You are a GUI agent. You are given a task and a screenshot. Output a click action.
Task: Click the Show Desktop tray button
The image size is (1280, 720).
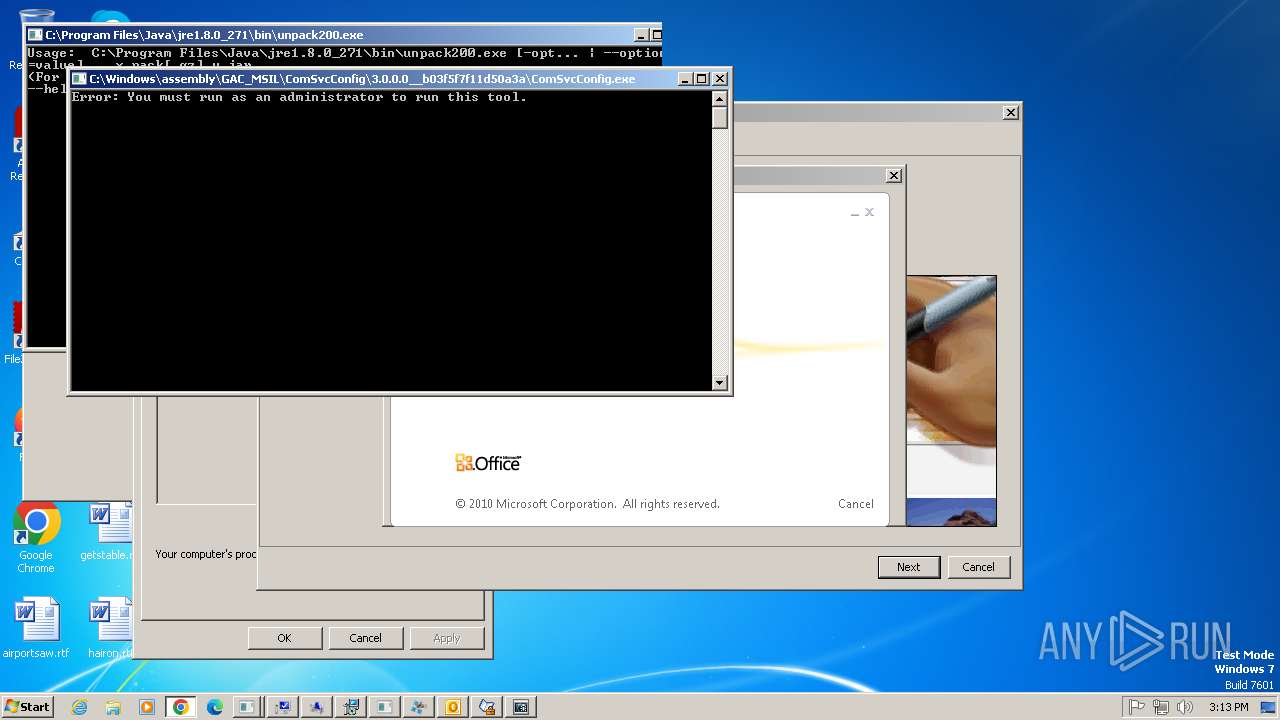tap(1269, 707)
